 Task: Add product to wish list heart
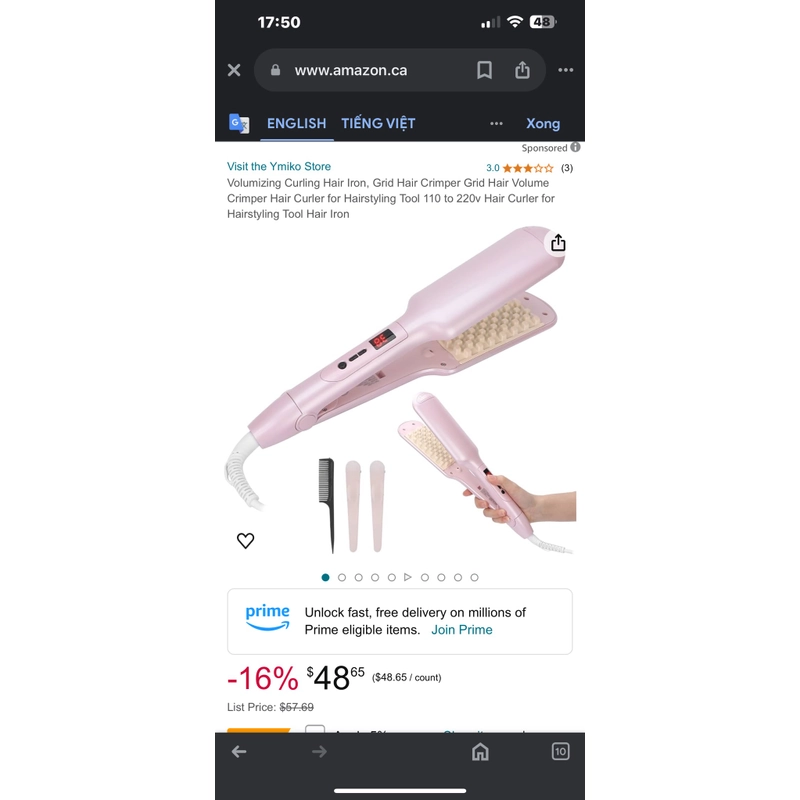click(245, 540)
